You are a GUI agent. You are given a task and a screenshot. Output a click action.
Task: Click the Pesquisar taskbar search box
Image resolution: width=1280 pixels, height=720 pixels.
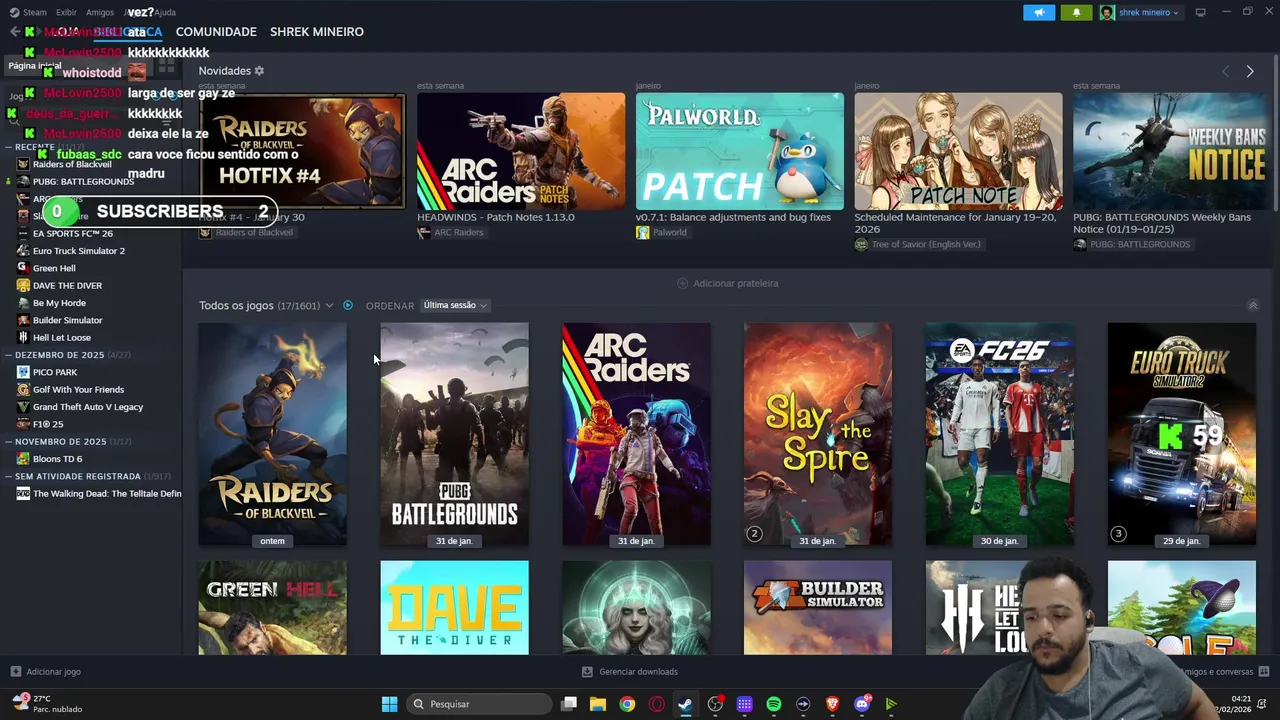pos(479,704)
